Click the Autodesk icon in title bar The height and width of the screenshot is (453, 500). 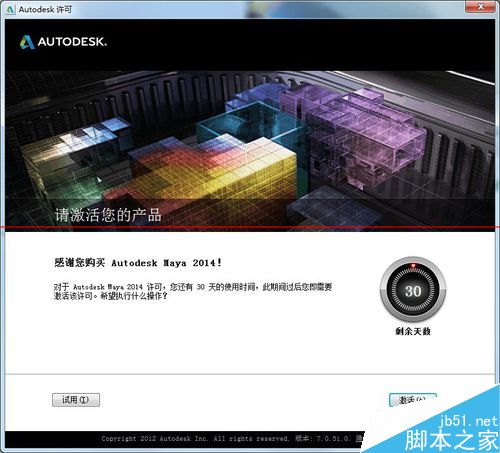10,9
